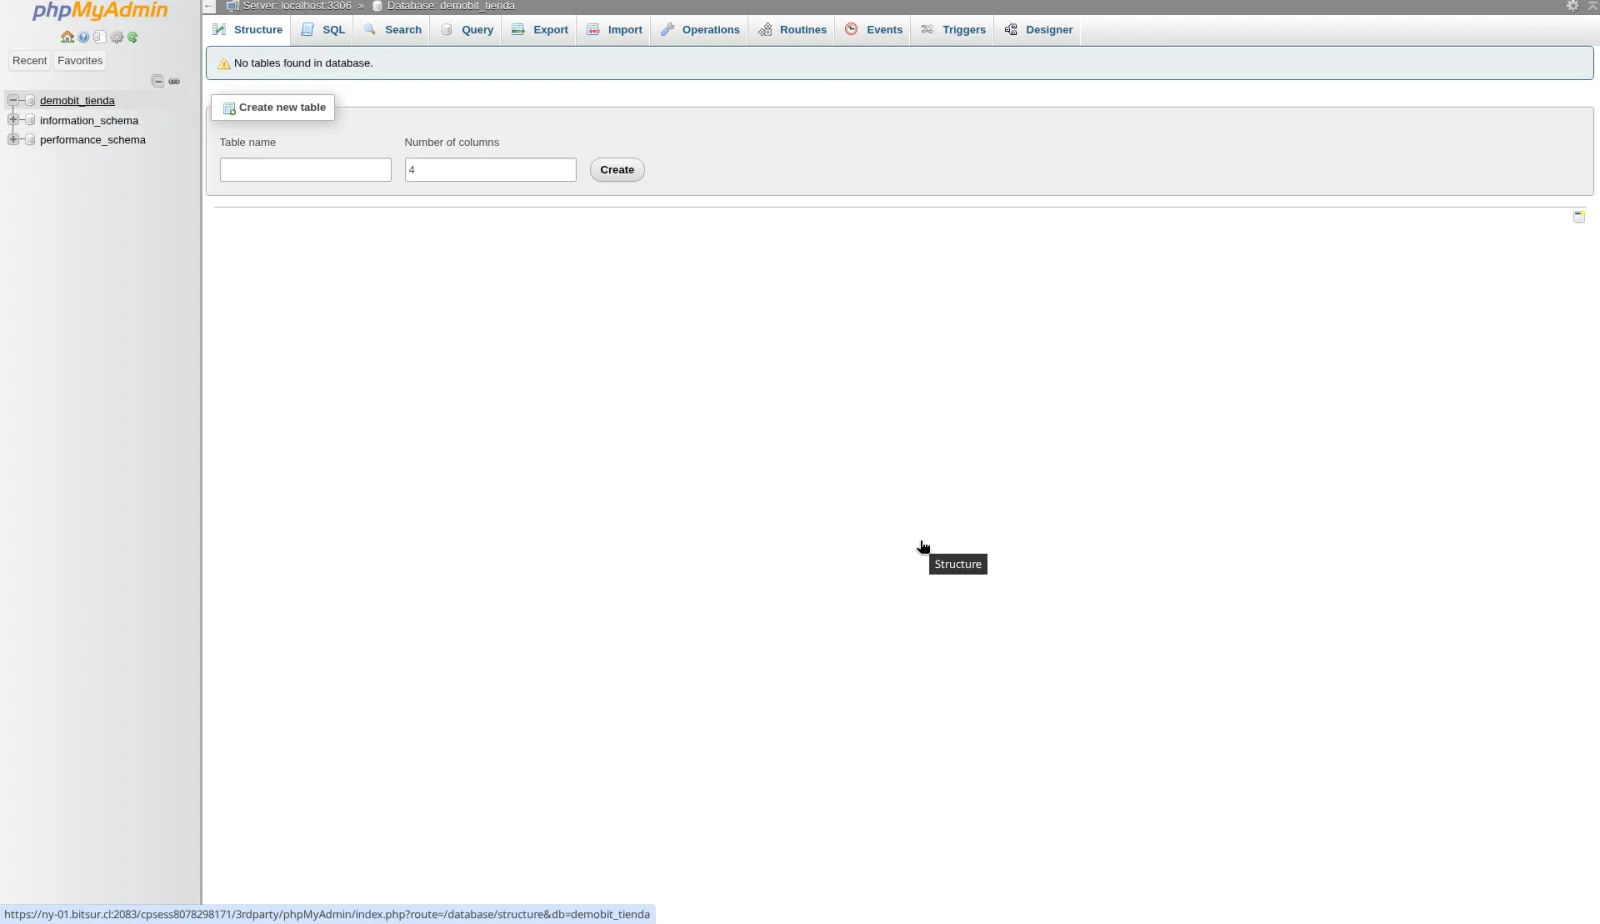Click Server: localhost:3306 breadcrumb
Screen dimensions: 1600x924
[x=296, y=6]
